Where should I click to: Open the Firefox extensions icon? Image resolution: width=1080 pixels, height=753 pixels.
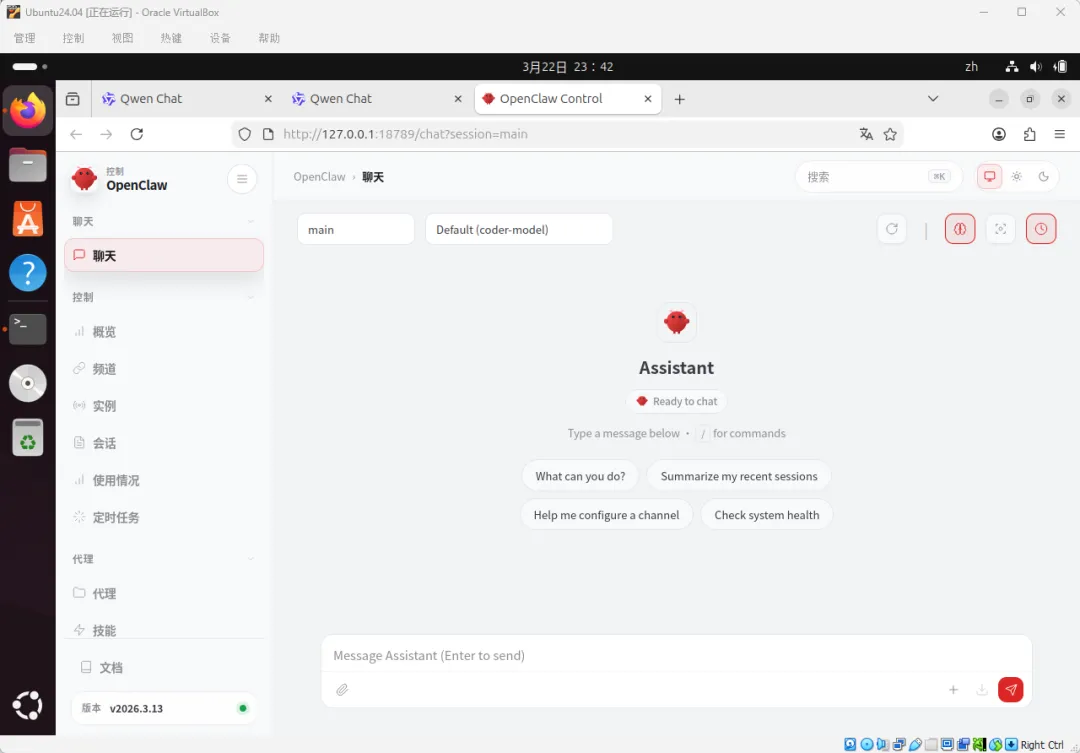1030,134
